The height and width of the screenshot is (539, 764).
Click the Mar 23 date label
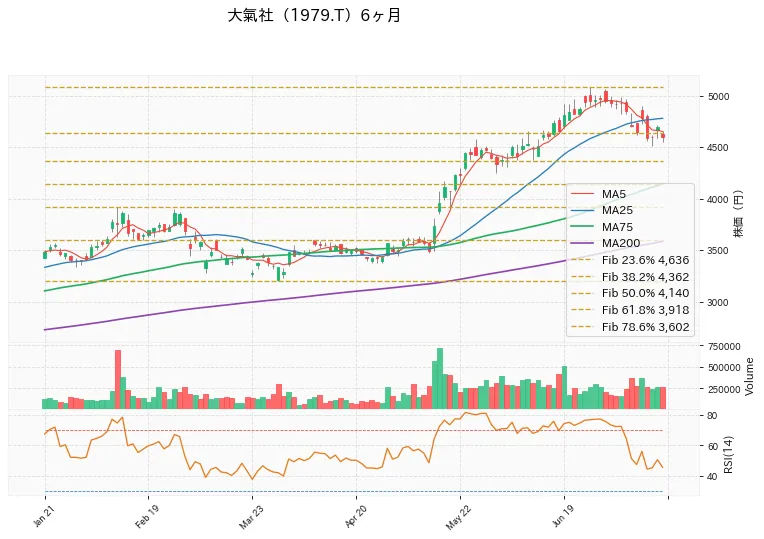click(x=249, y=517)
